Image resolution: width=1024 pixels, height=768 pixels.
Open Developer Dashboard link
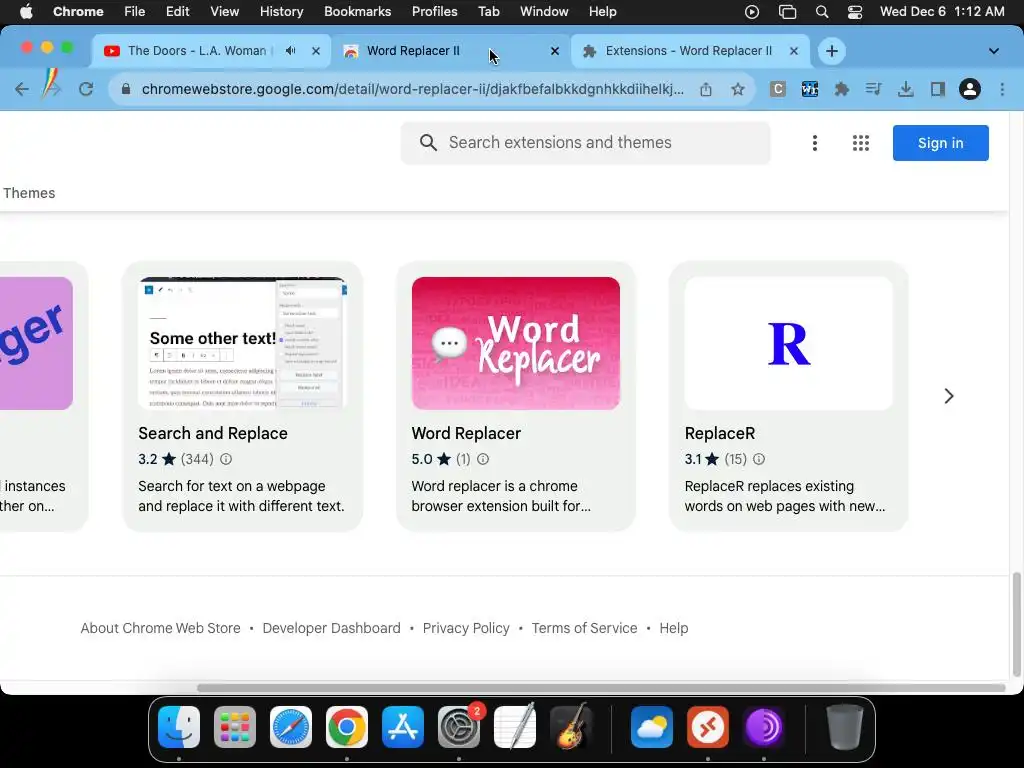tap(331, 628)
